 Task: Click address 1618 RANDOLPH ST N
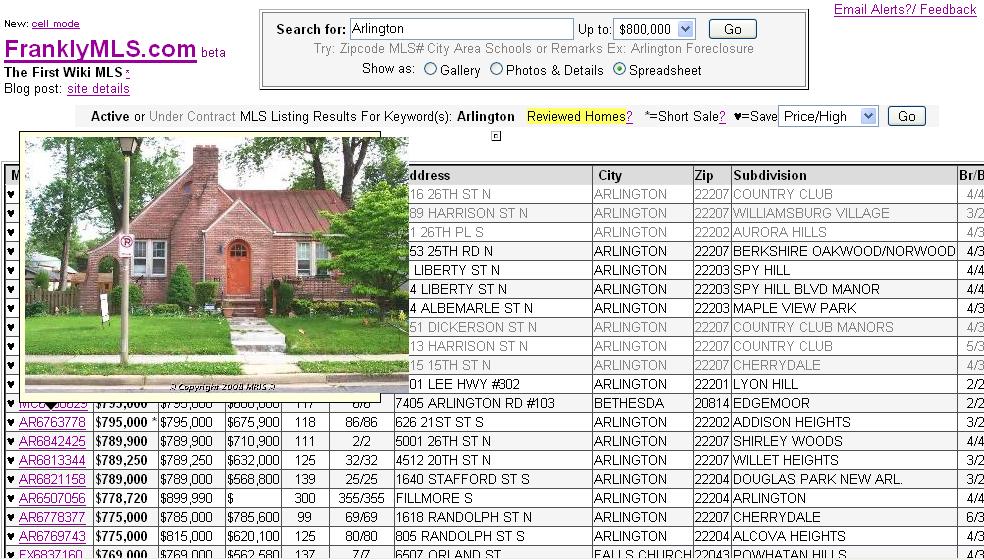(463, 517)
